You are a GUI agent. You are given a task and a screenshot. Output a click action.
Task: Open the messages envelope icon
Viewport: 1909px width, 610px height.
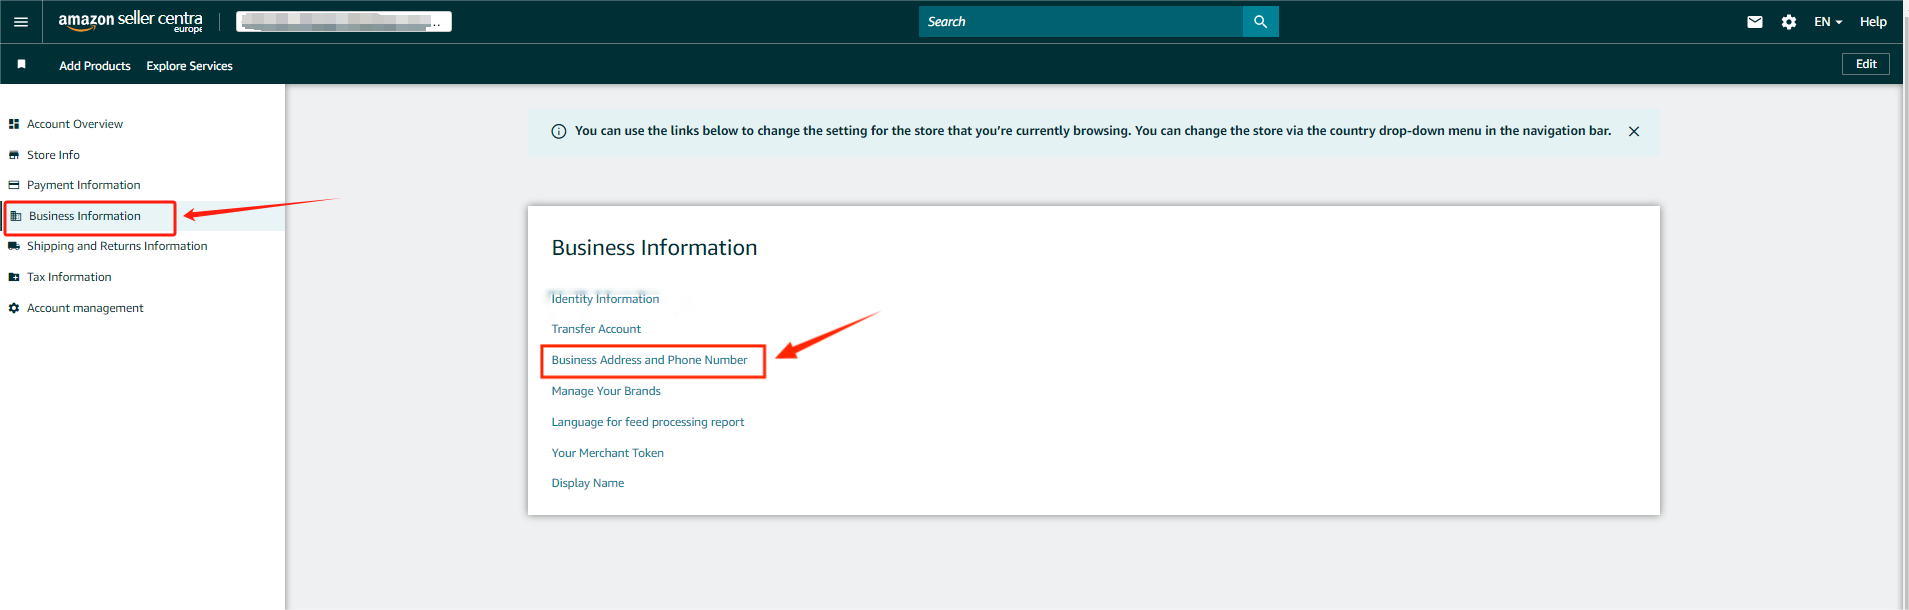[1754, 22]
